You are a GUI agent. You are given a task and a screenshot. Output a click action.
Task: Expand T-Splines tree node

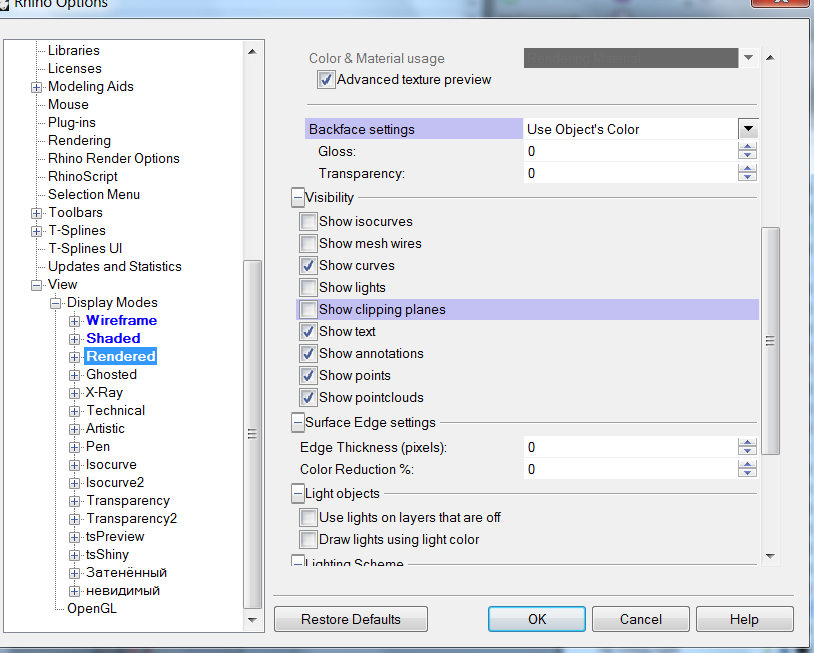click(36, 231)
